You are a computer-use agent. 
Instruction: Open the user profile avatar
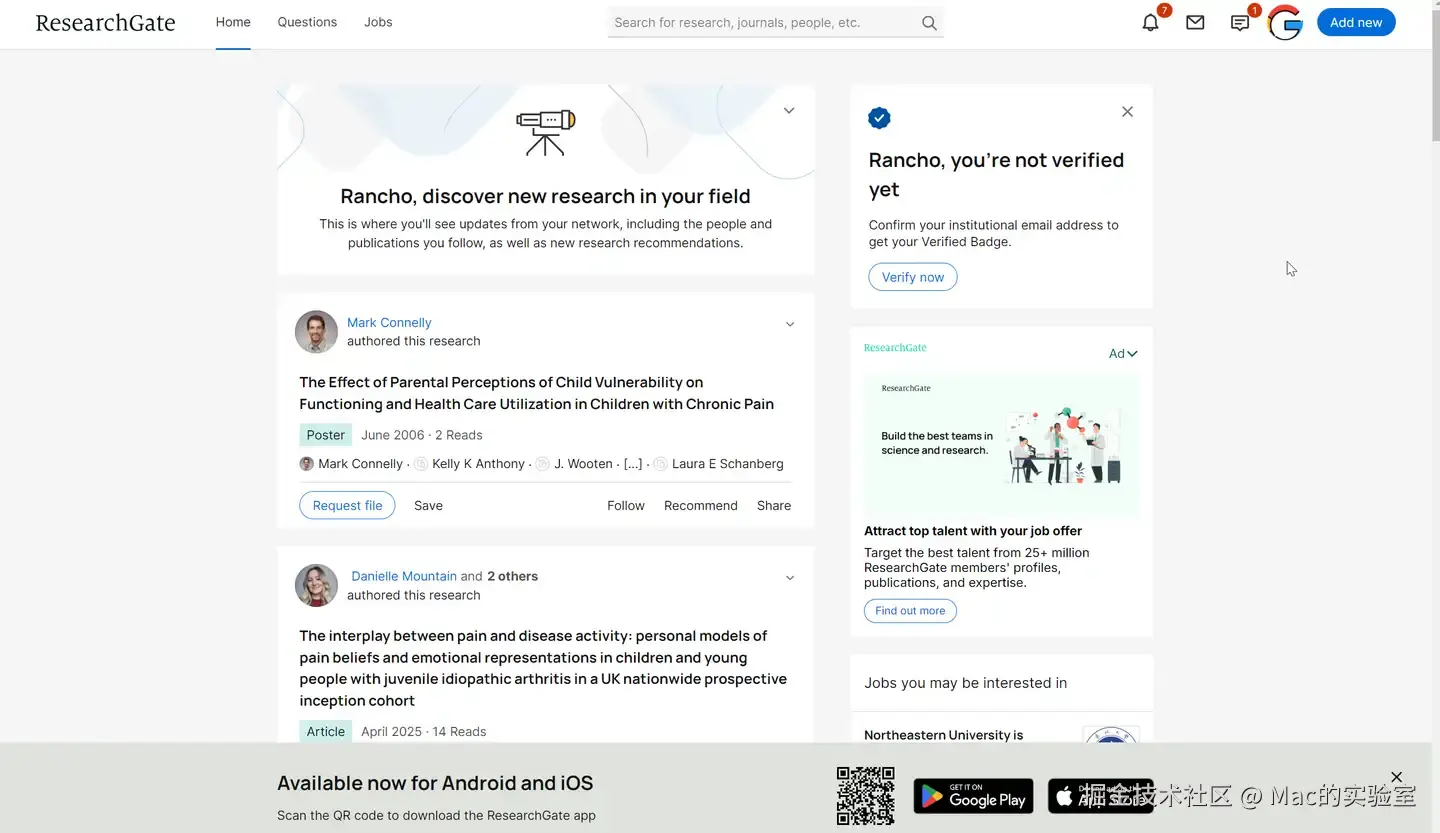(1285, 23)
